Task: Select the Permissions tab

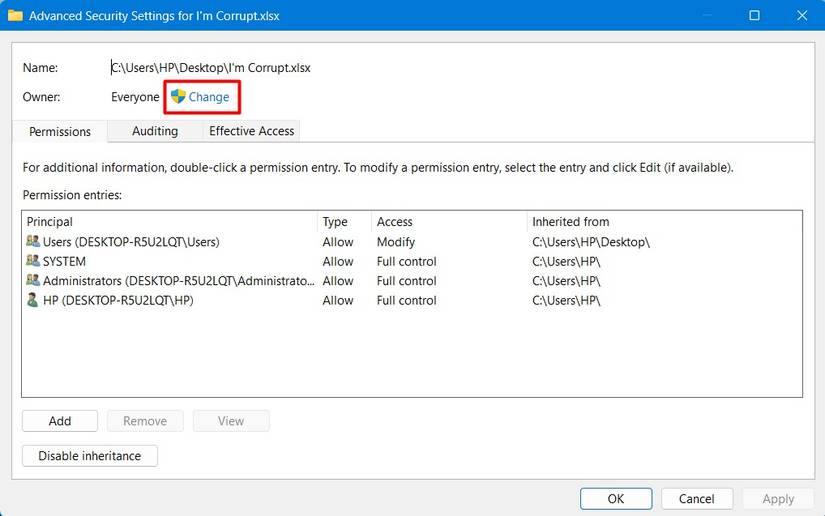Action: pyautogui.click(x=60, y=132)
